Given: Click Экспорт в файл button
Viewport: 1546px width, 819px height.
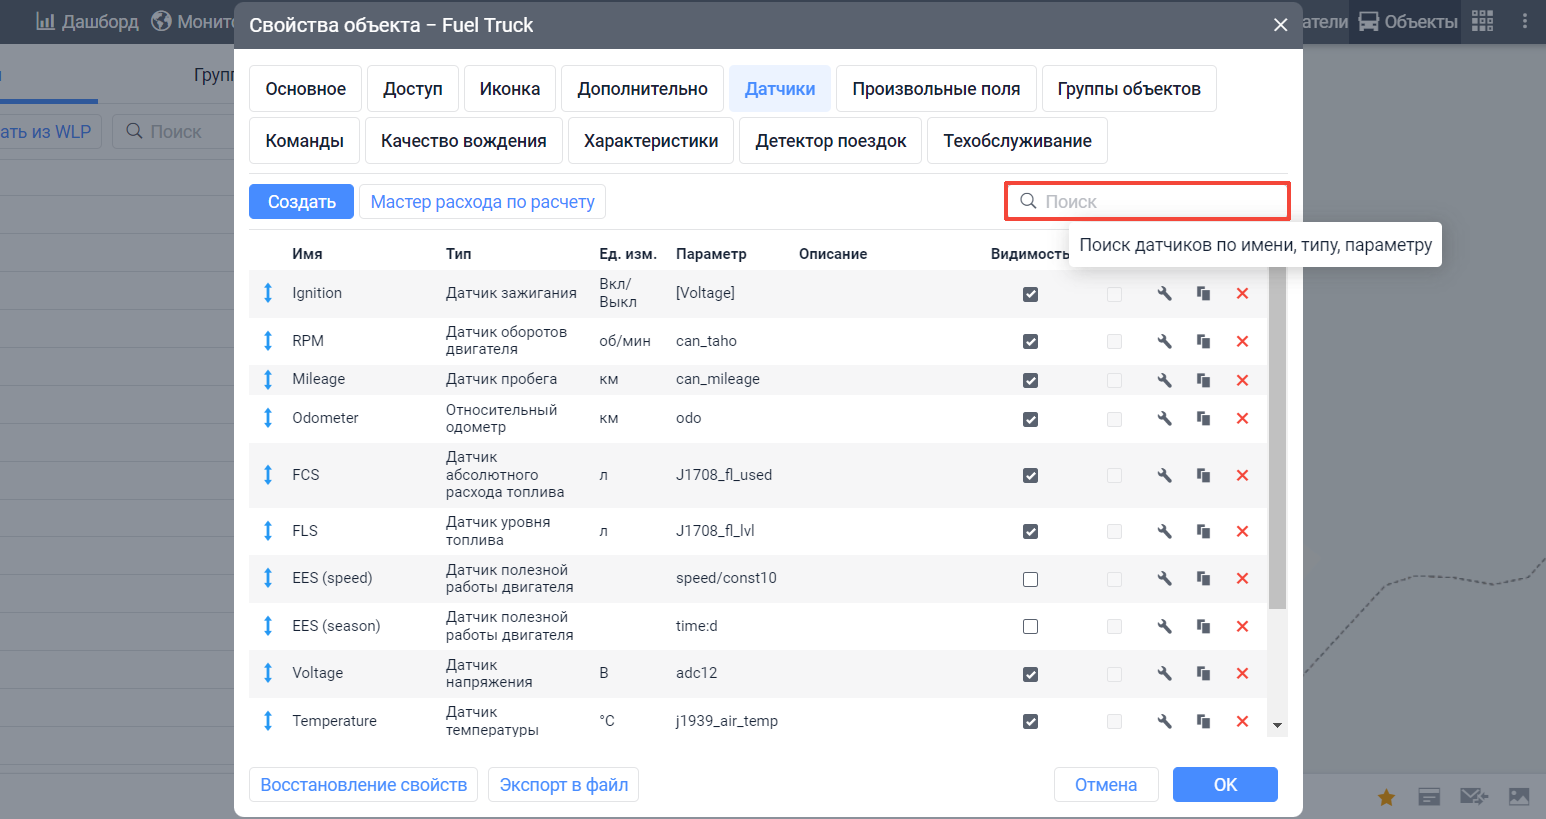Looking at the screenshot, I should point(563,784).
